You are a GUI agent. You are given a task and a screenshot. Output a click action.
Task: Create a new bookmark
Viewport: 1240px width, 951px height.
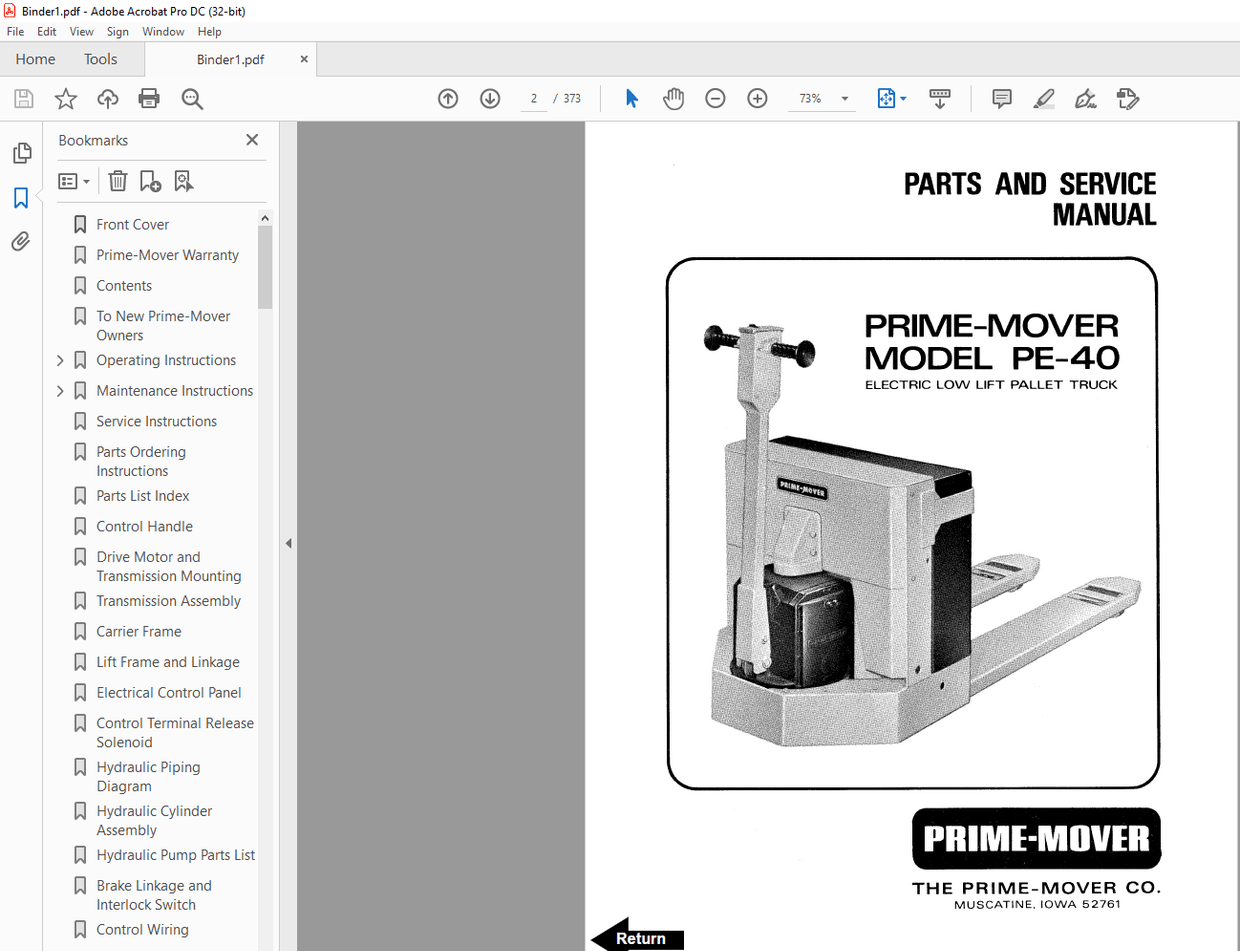pyautogui.click(x=150, y=181)
